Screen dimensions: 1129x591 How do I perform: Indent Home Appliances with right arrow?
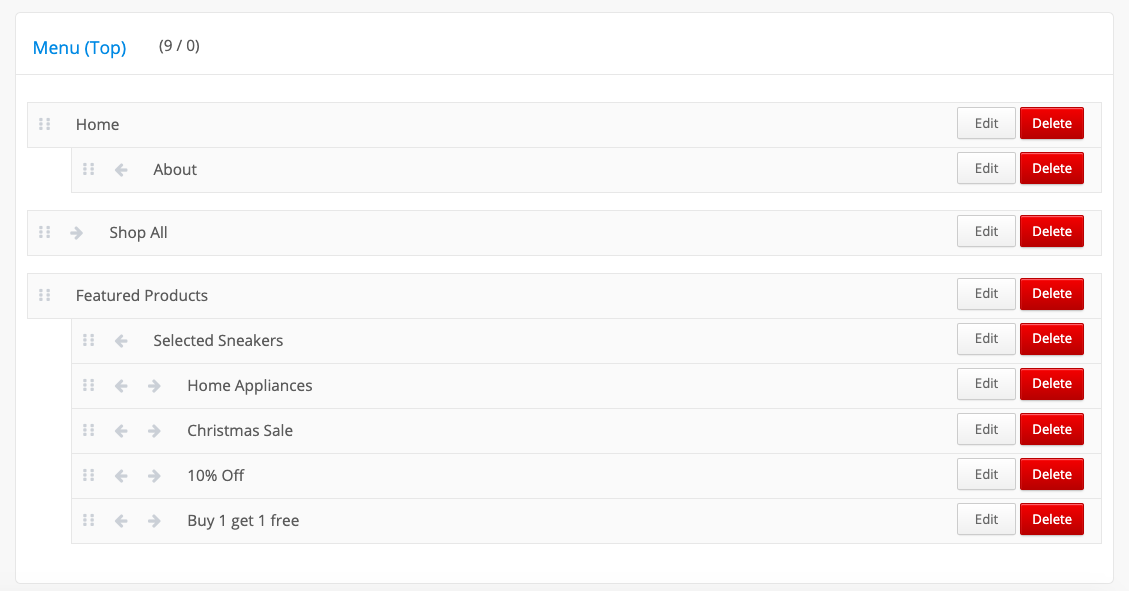pos(154,386)
